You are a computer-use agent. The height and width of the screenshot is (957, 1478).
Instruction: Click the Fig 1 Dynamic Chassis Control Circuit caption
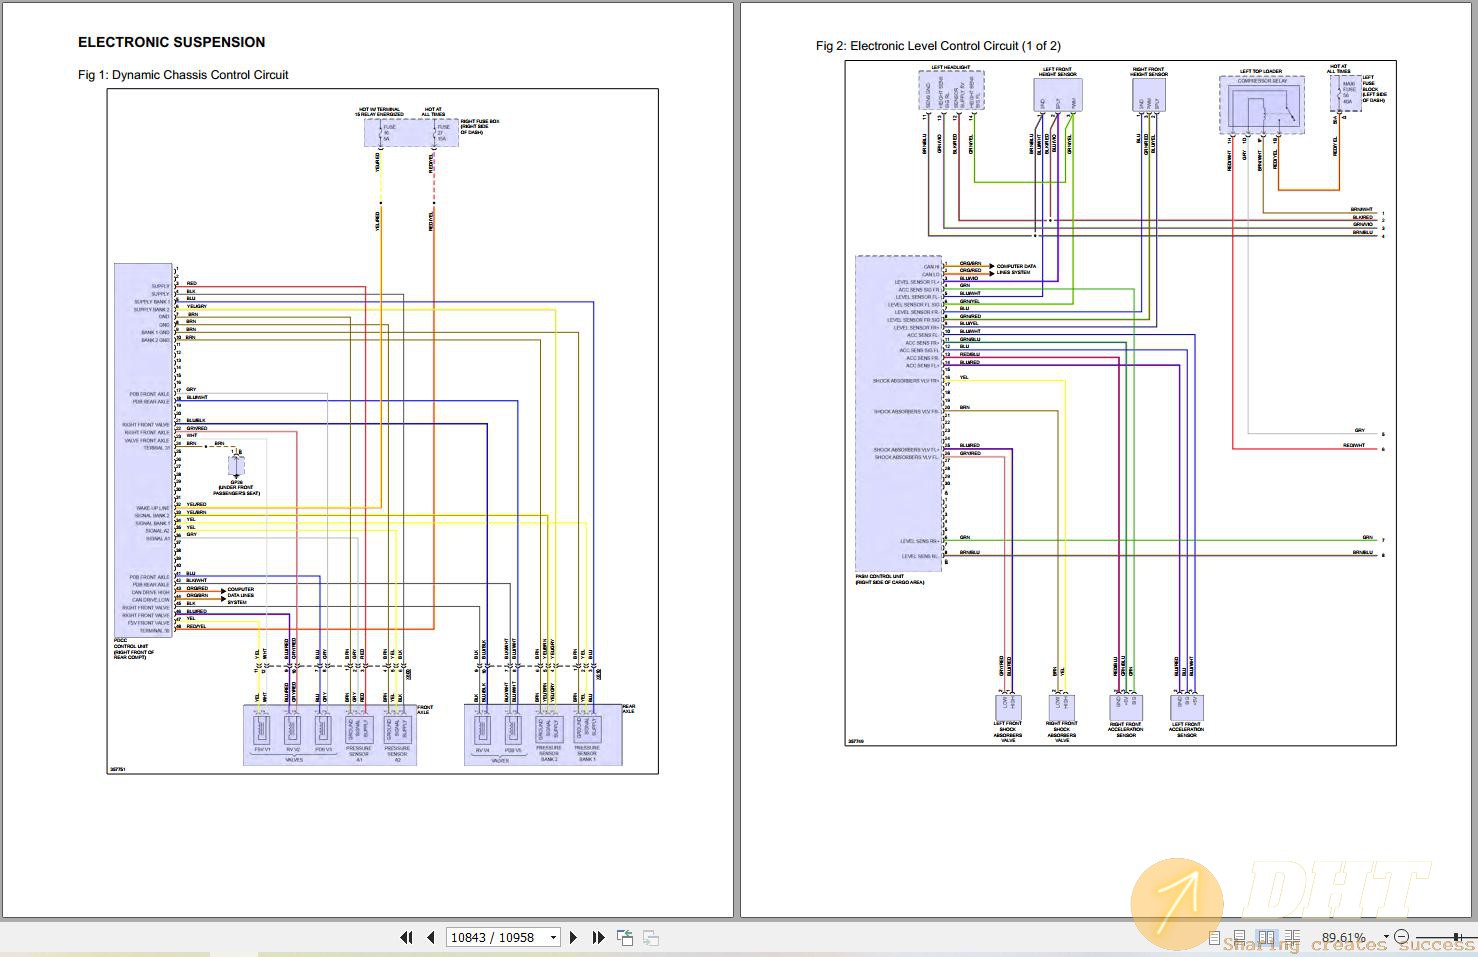[x=183, y=75]
